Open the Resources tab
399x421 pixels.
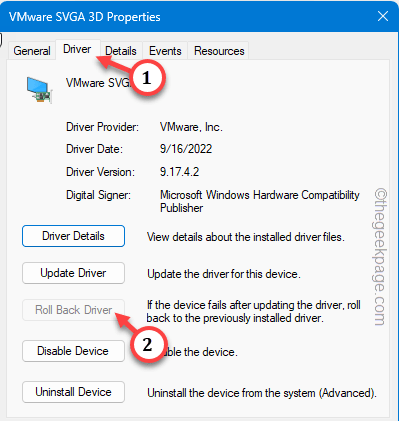point(219,51)
